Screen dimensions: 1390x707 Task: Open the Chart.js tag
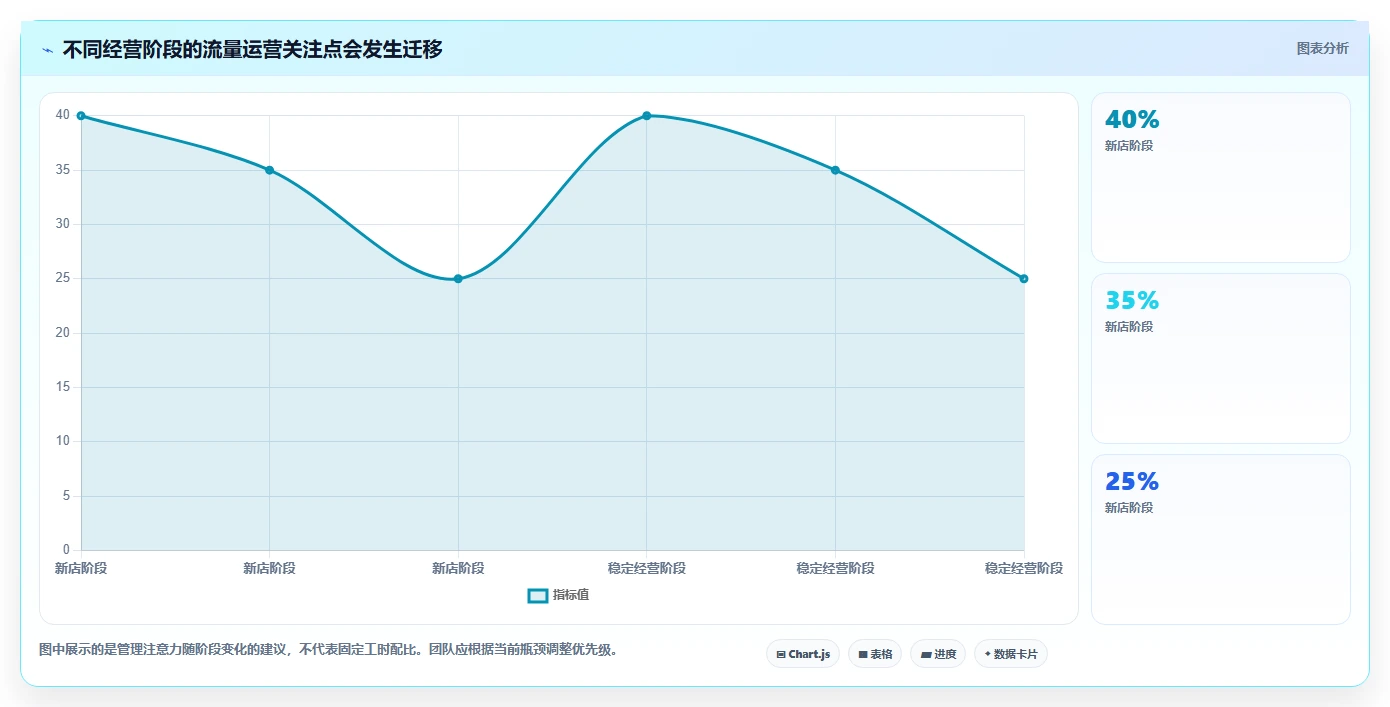click(803, 654)
